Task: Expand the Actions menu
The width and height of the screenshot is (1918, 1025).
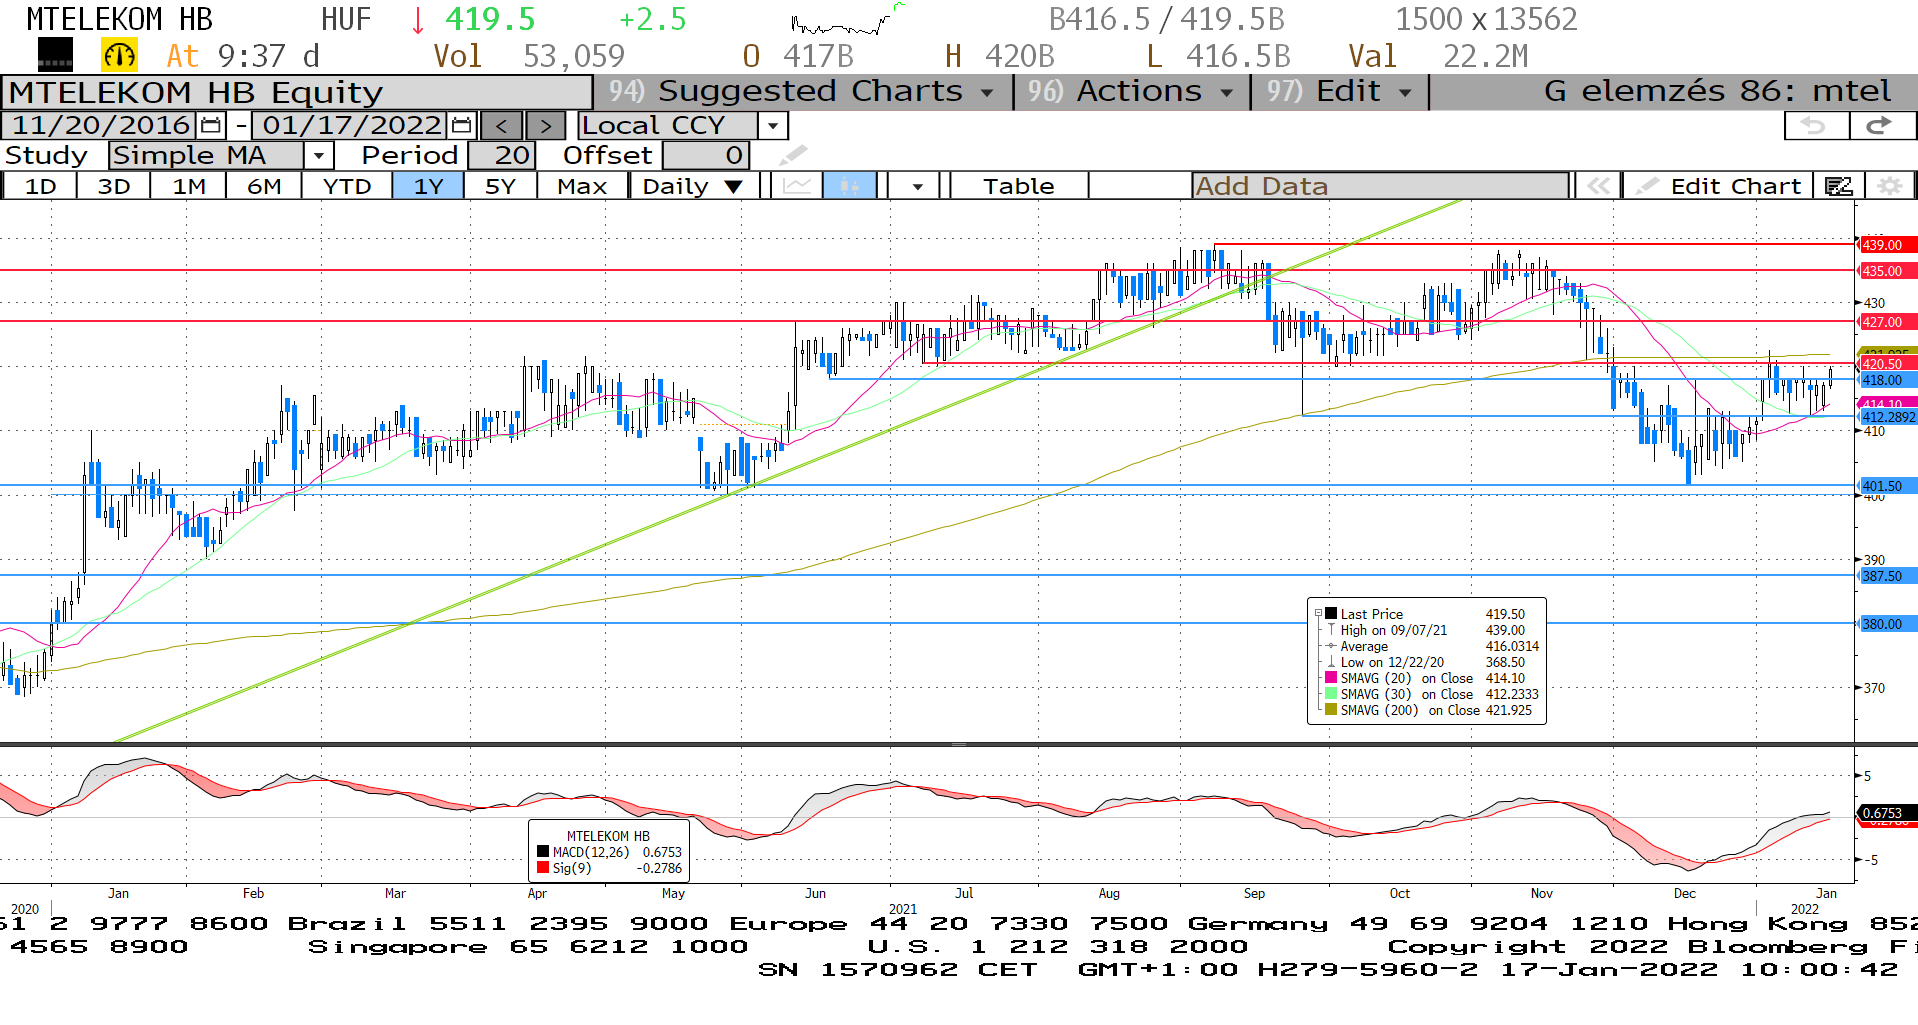Action: tap(1134, 91)
